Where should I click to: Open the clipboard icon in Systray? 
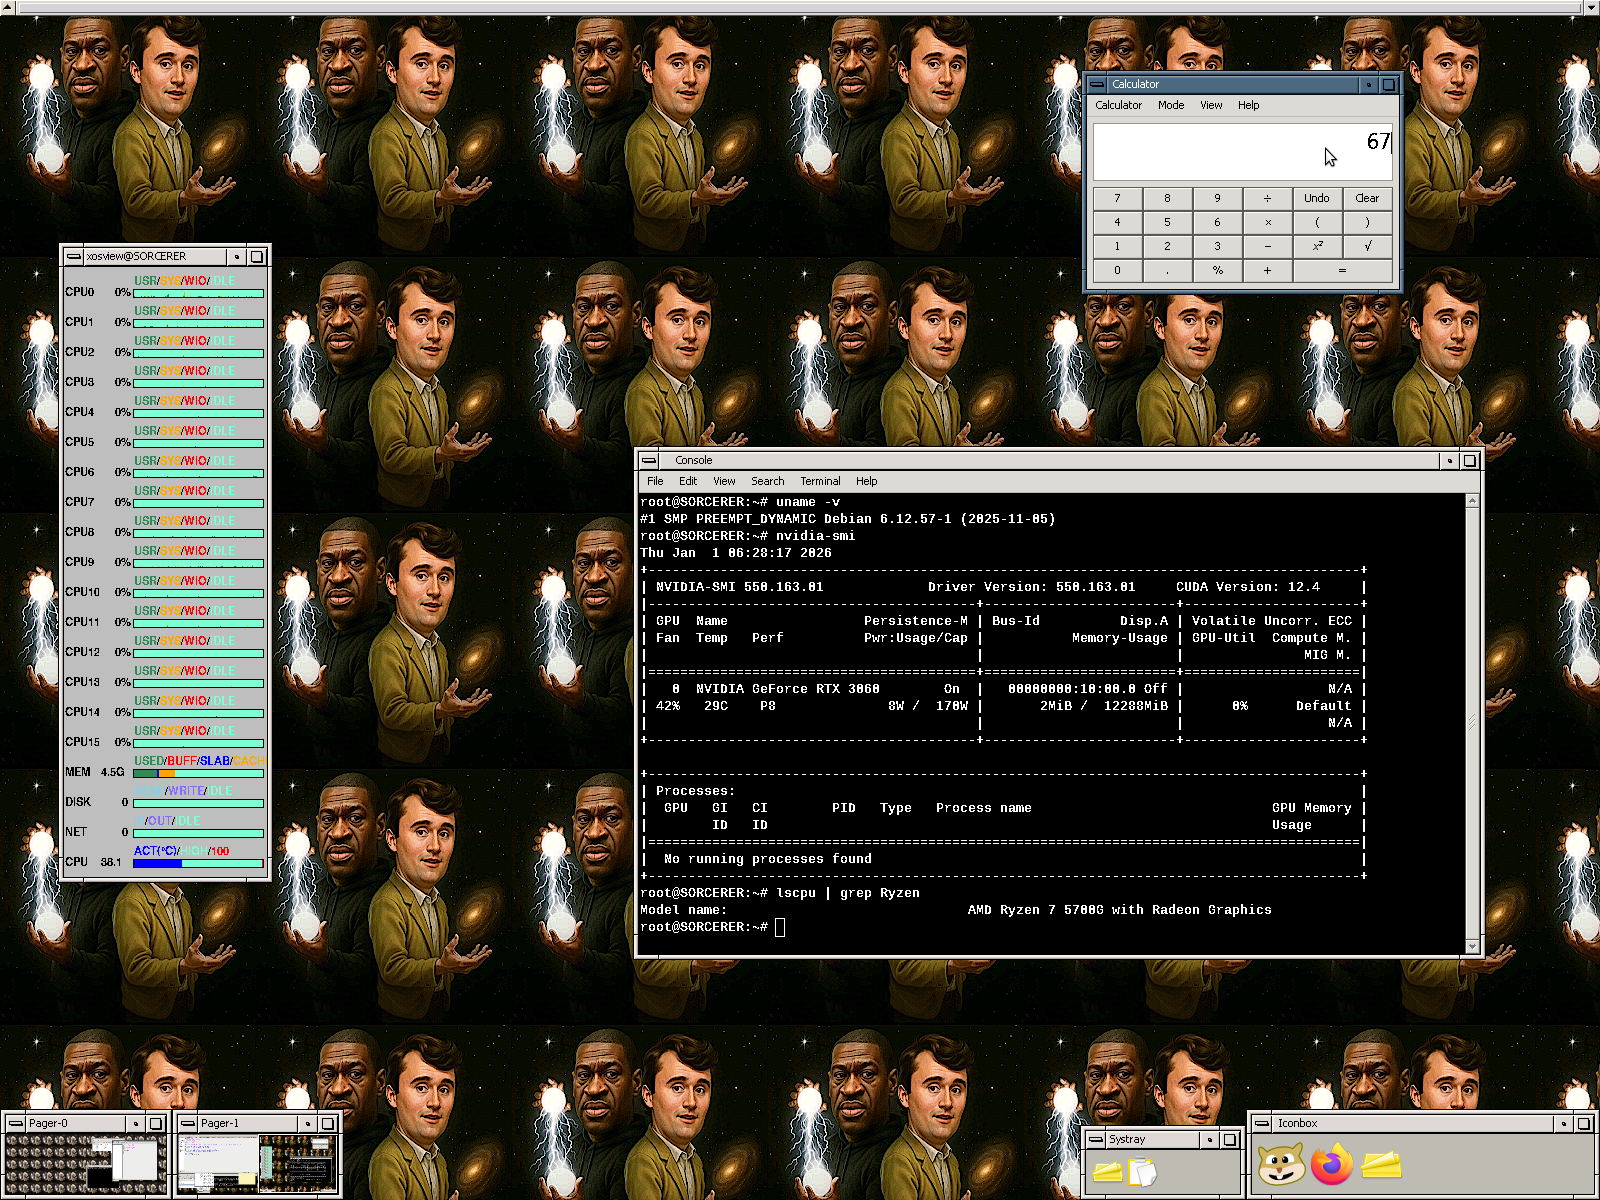pos(1141,1170)
